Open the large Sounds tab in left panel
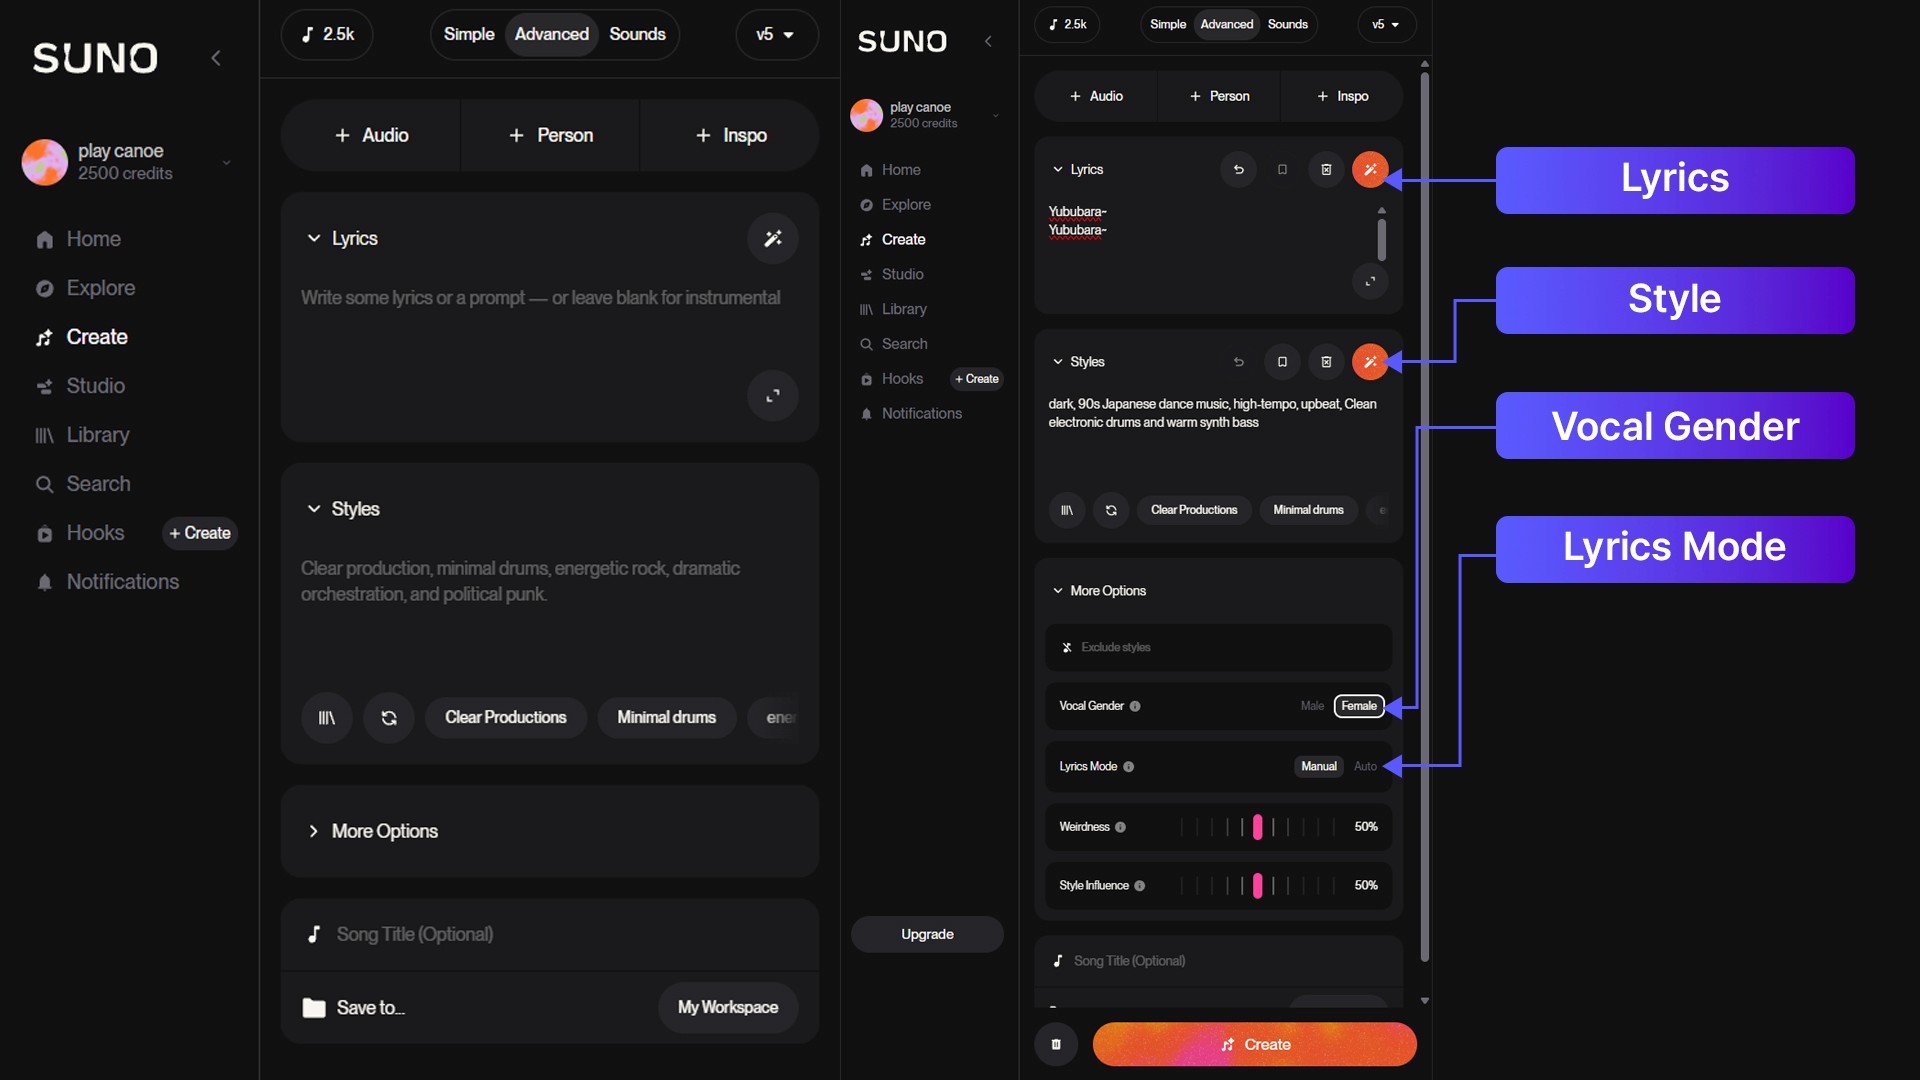This screenshot has height=1080, width=1920. 637,34
